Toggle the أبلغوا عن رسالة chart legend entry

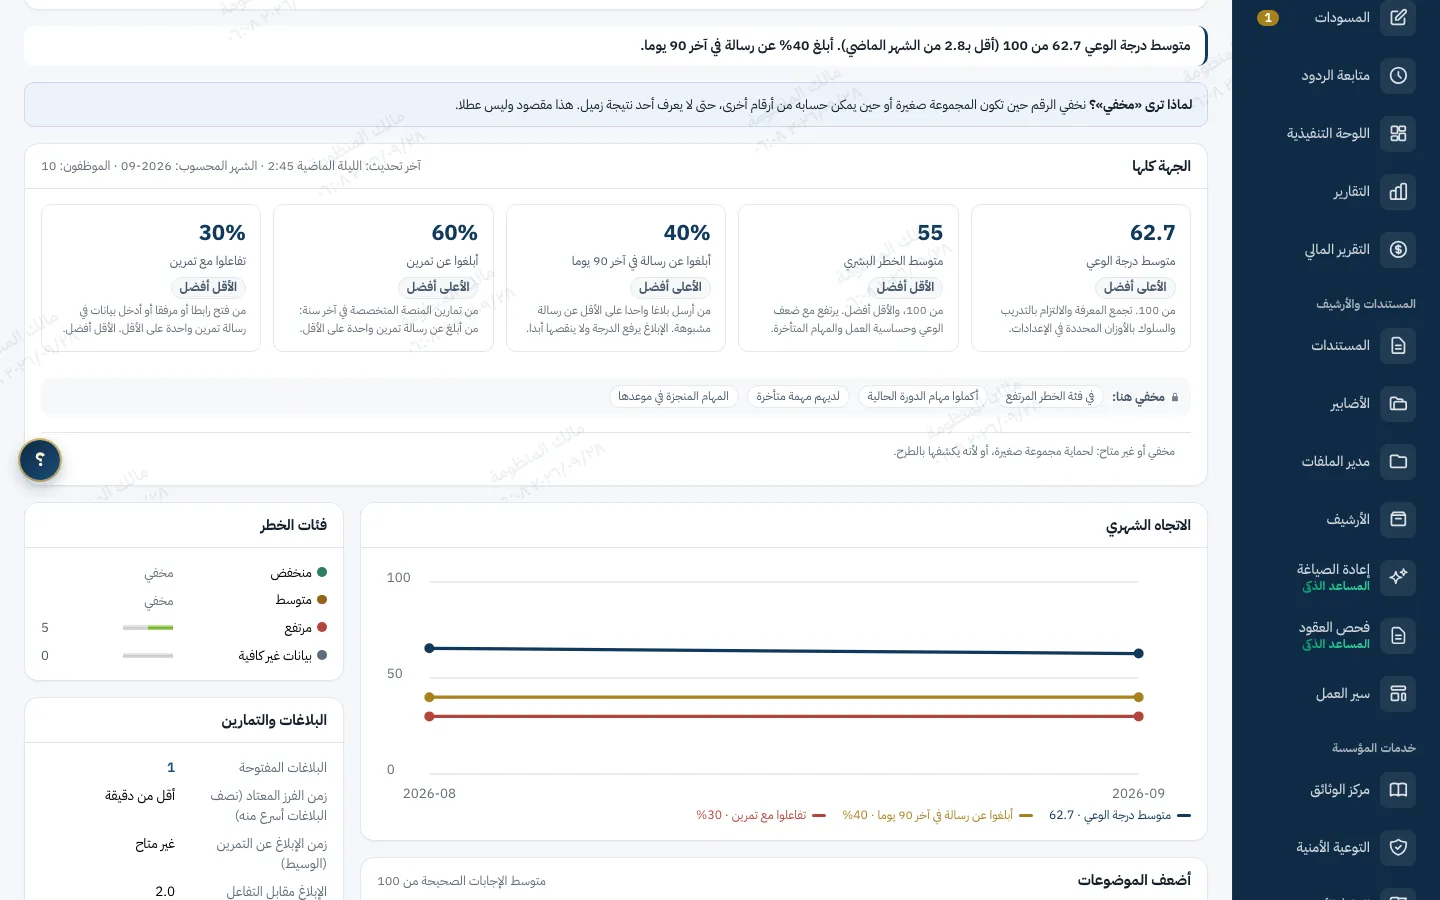[x=938, y=816]
